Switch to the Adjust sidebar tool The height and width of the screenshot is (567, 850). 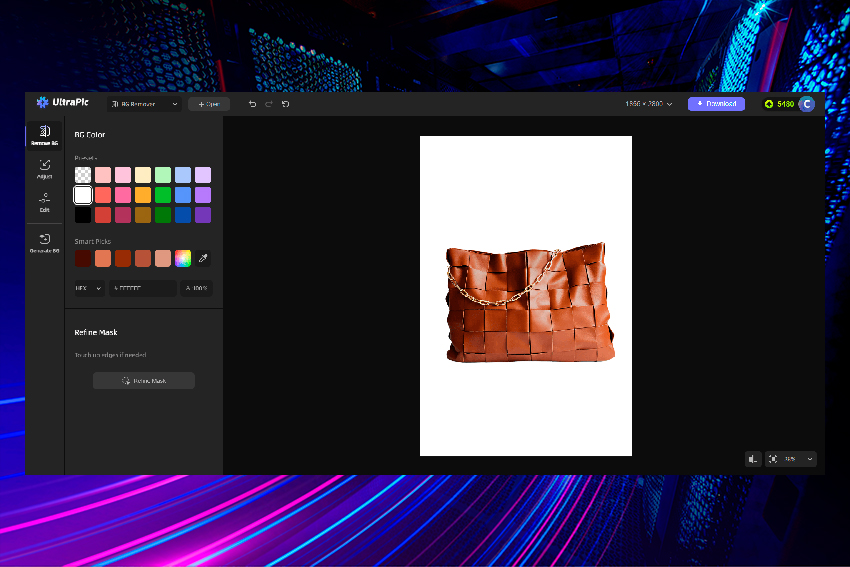click(x=44, y=169)
